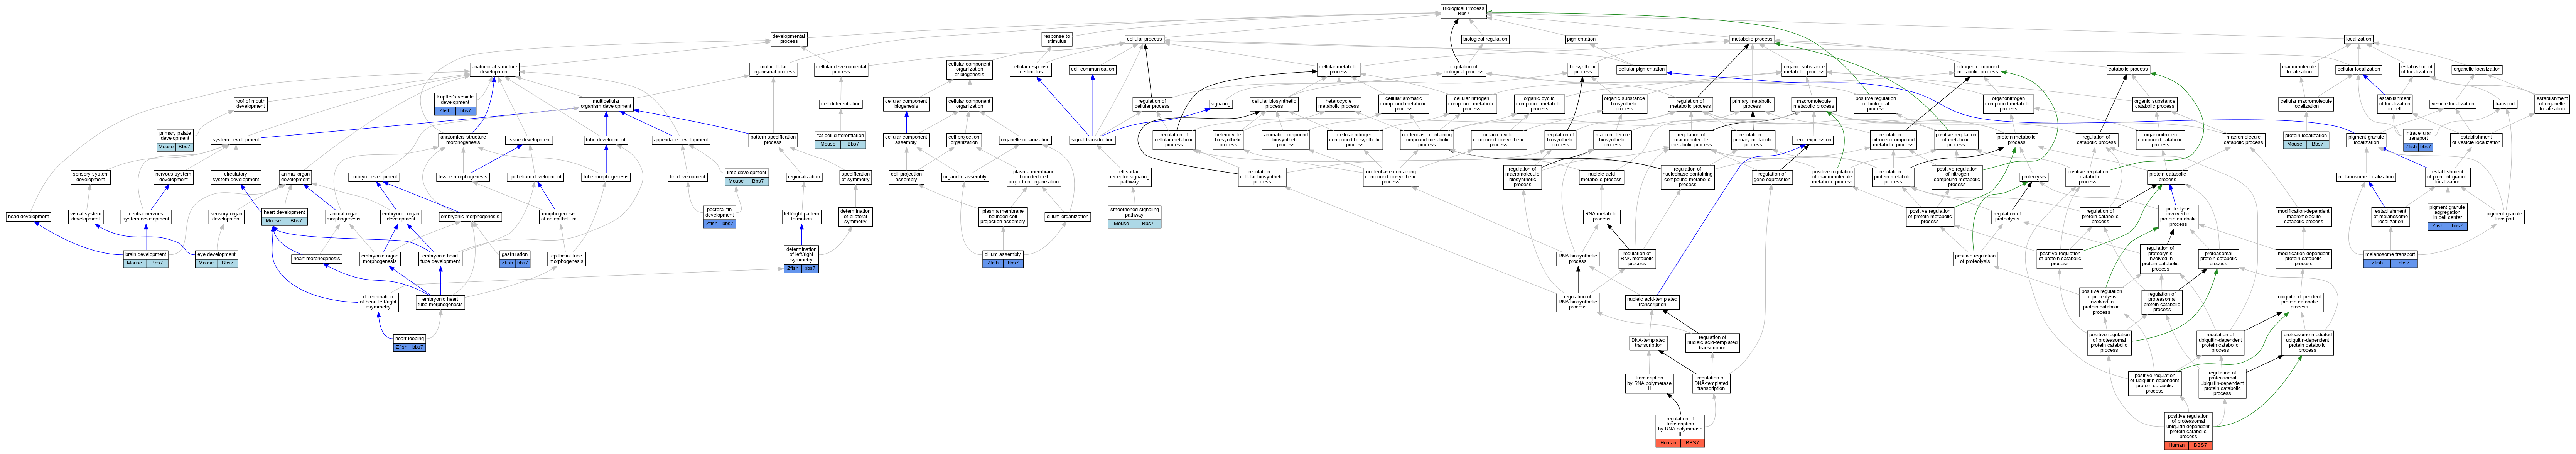Select the 'nucleic acid-templated transcription' node
Screen dimensions: 2576x454
click(1652, 301)
